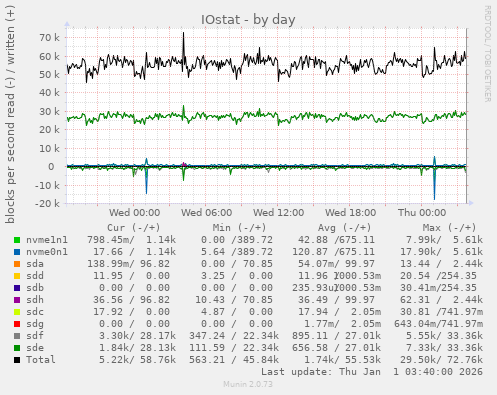Click the 'sdh' legend label

pos(35,300)
